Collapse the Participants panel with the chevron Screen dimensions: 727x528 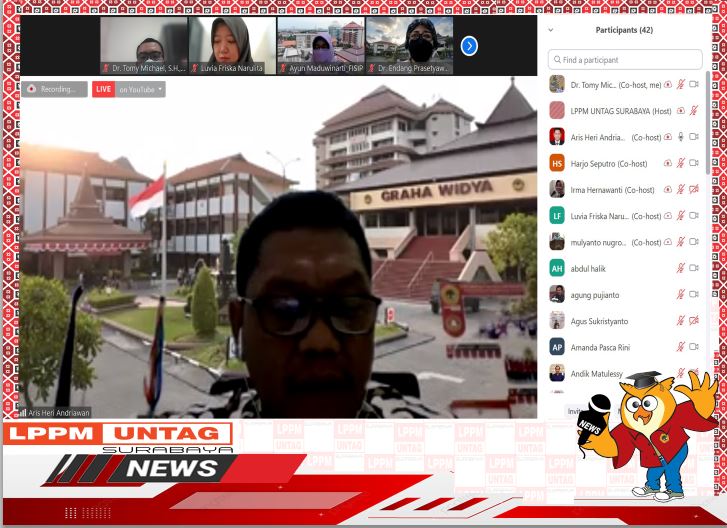(x=551, y=30)
